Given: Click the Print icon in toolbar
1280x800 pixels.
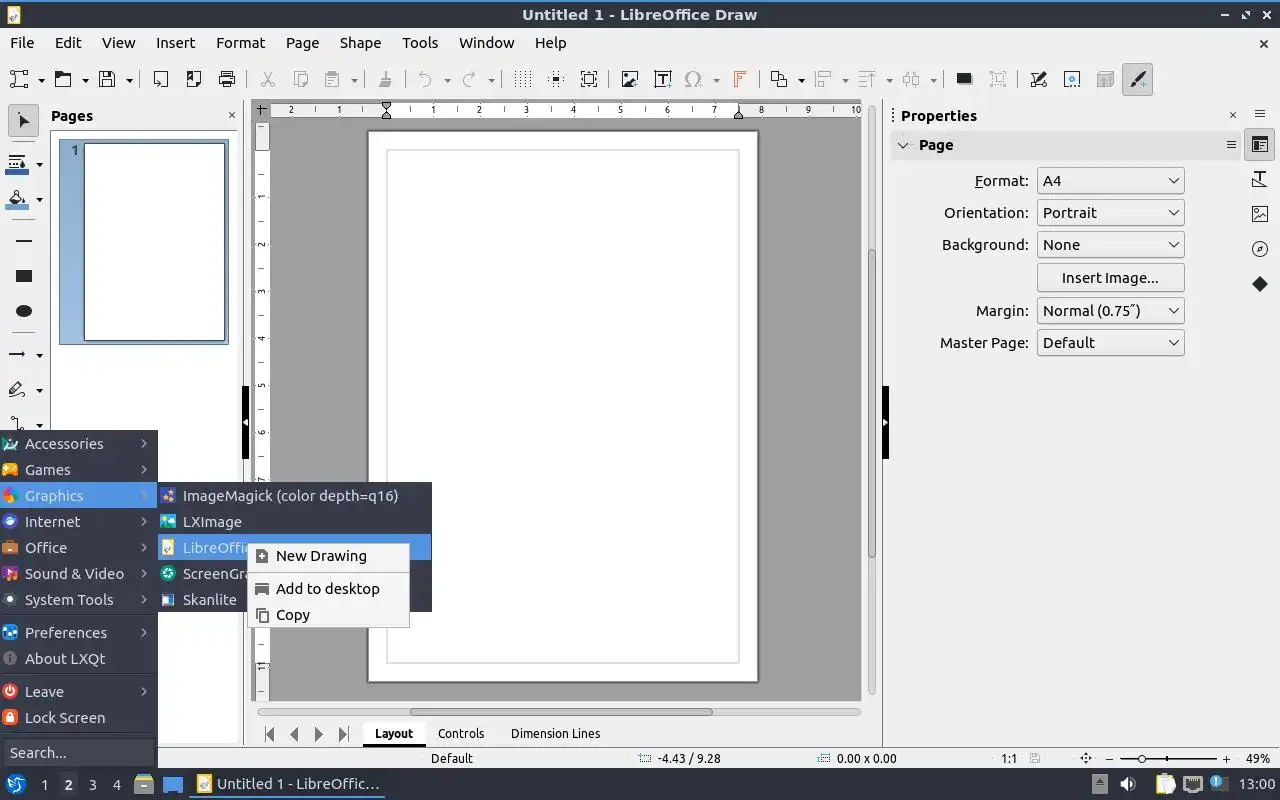Looking at the screenshot, I should (x=227, y=79).
